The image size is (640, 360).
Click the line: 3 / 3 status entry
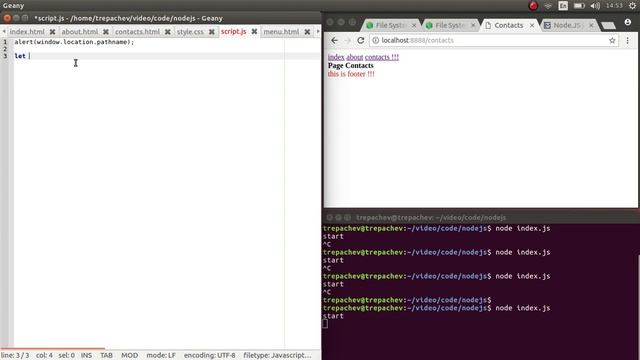pos(15,355)
